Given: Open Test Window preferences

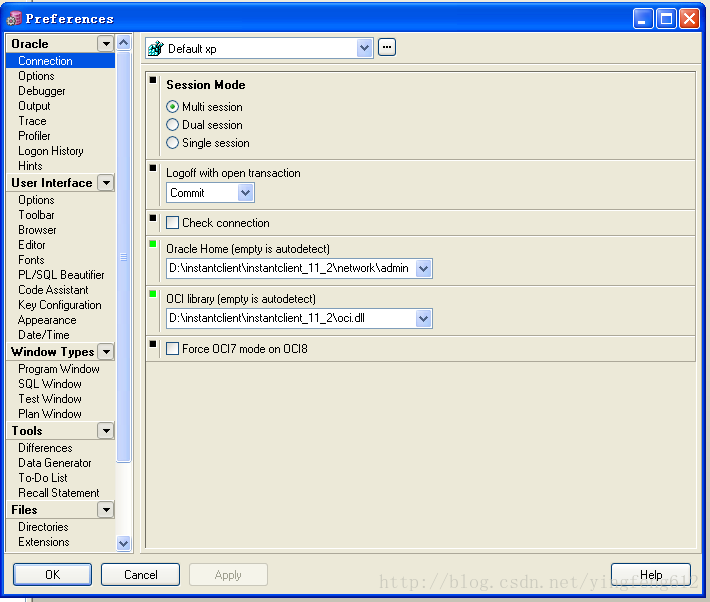Looking at the screenshot, I should coord(50,399).
